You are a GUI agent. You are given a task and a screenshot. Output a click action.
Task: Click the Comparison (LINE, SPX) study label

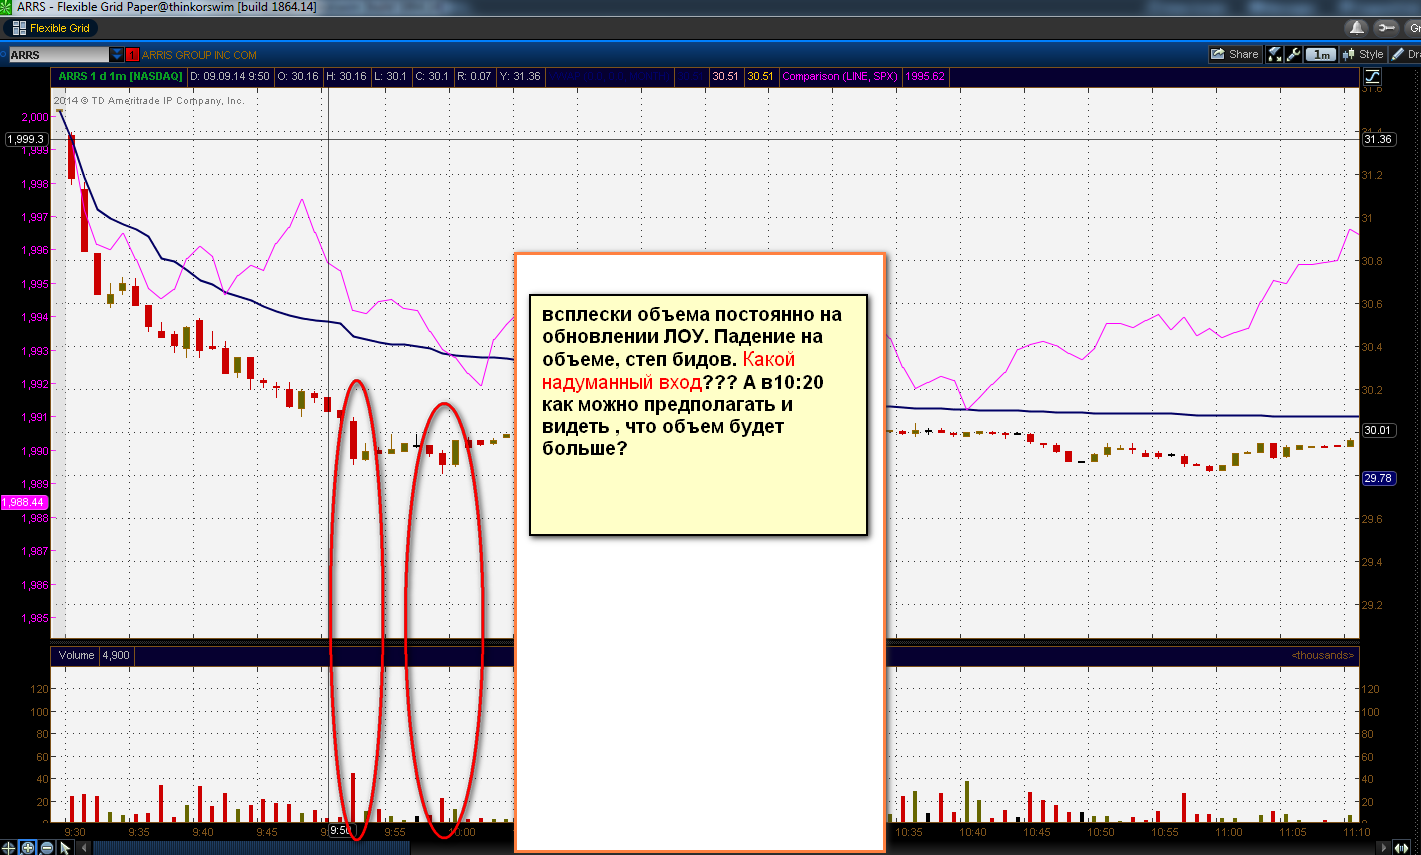pos(840,76)
